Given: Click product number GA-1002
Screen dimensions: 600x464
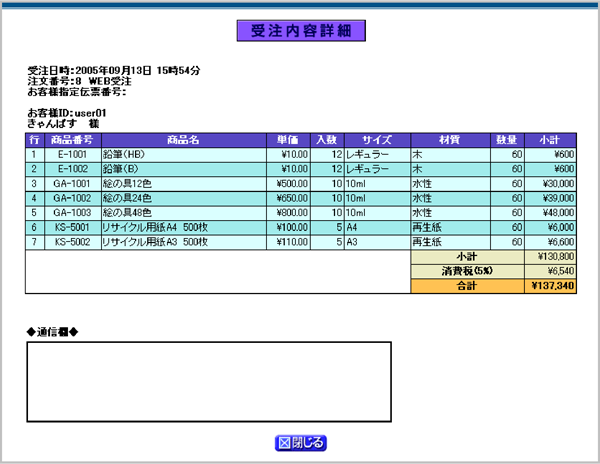Looking at the screenshot, I should (72, 198).
